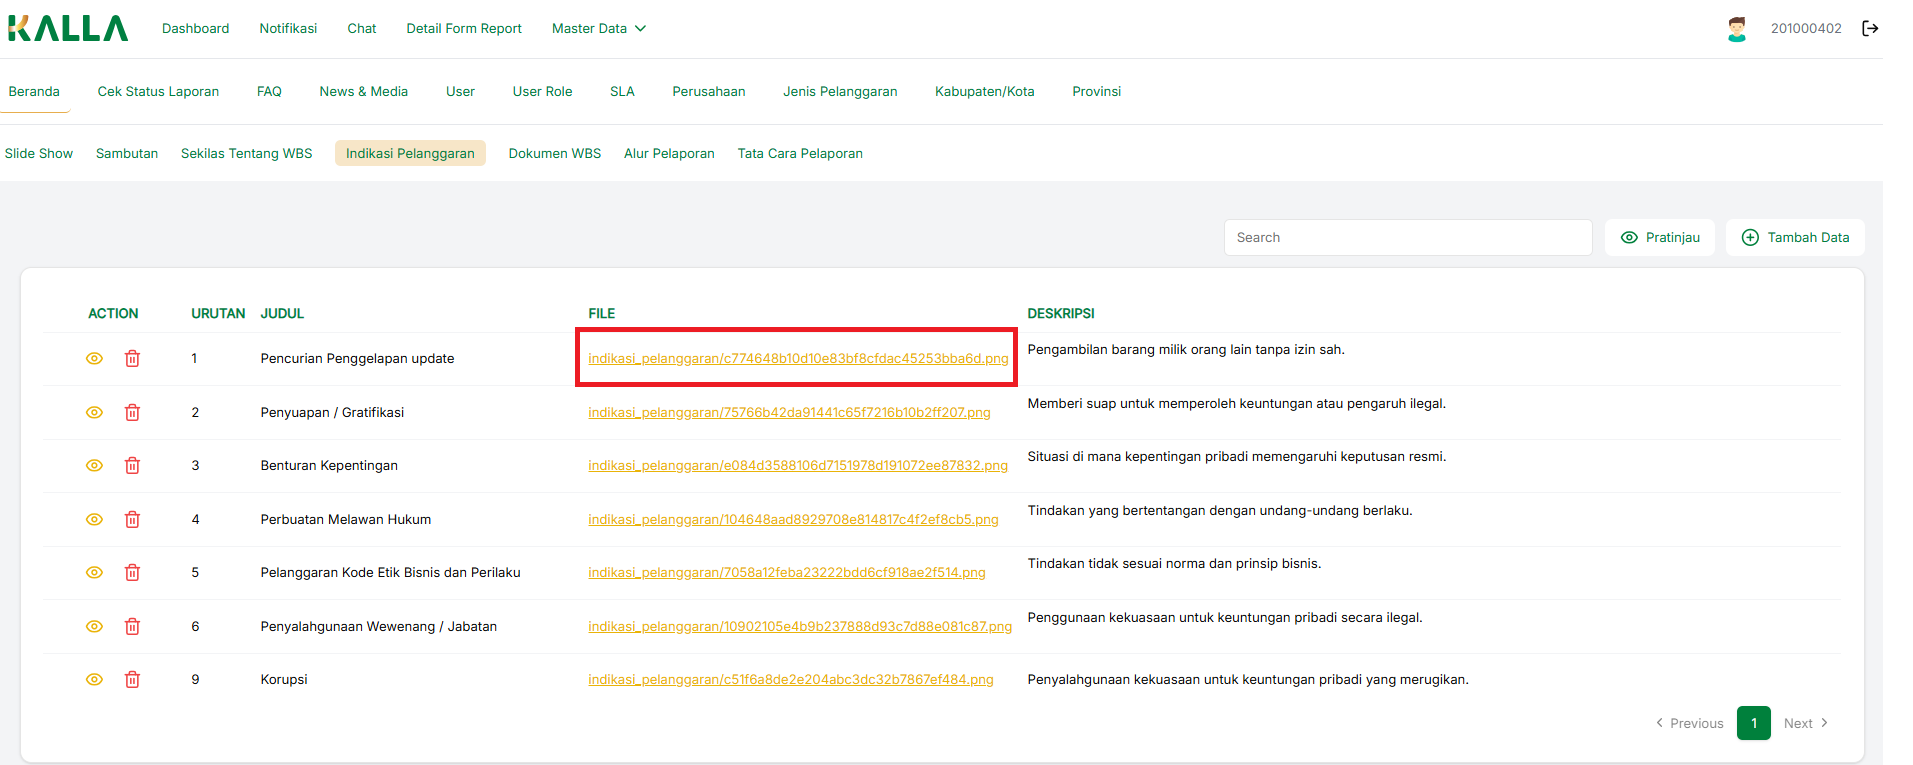Open the Korupsi PNG file link
Image resolution: width=1913 pixels, height=765 pixels.
[790, 679]
